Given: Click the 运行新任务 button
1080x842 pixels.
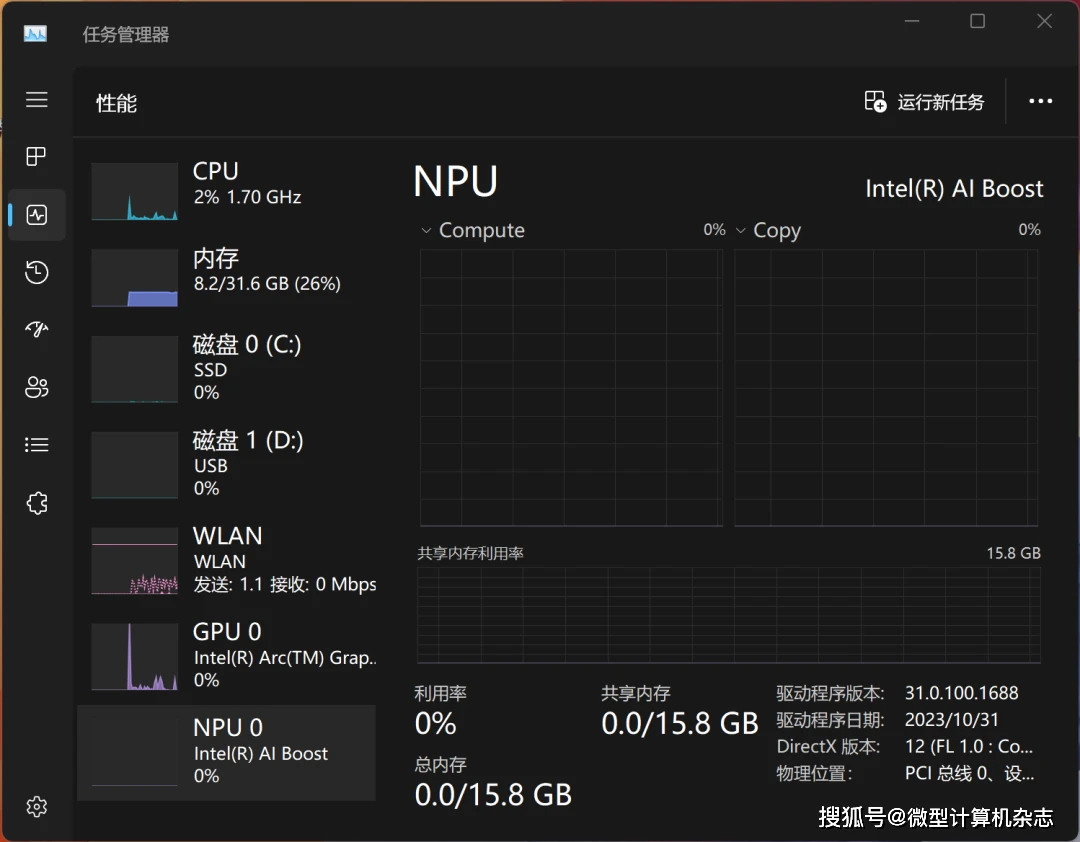Looking at the screenshot, I should pos(925,102).
